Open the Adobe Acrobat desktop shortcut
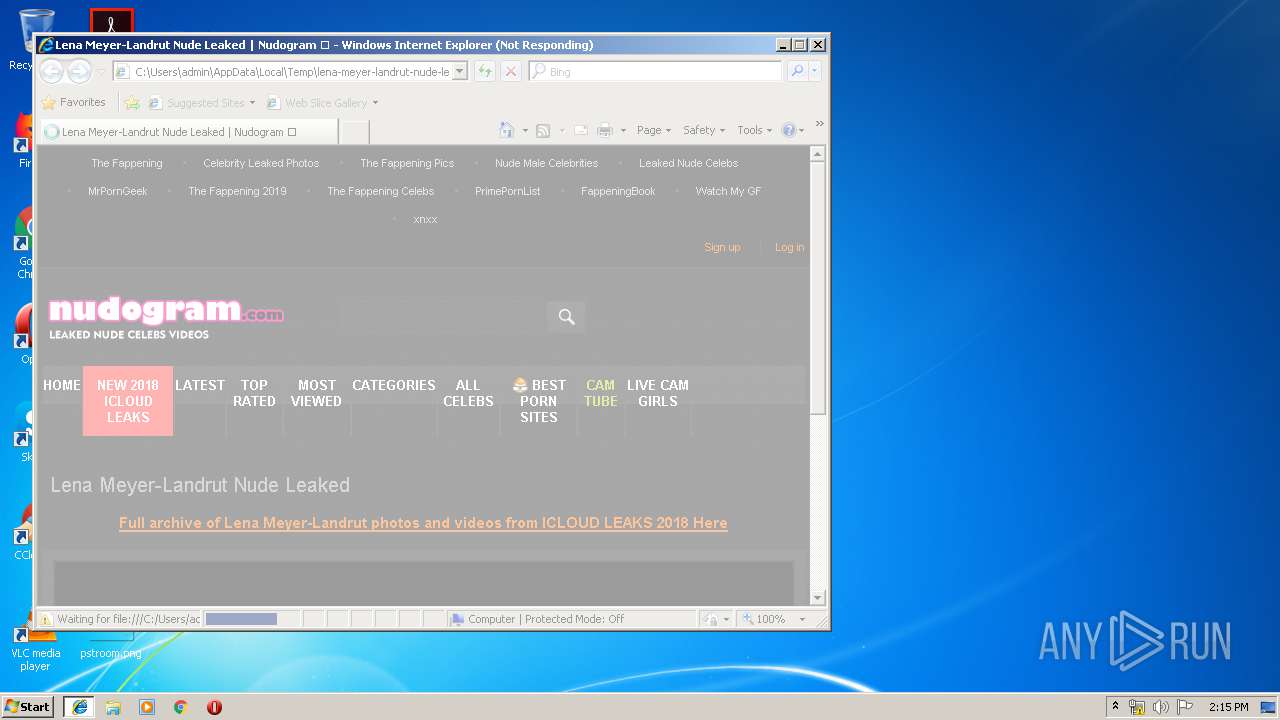 pos(111,21)
